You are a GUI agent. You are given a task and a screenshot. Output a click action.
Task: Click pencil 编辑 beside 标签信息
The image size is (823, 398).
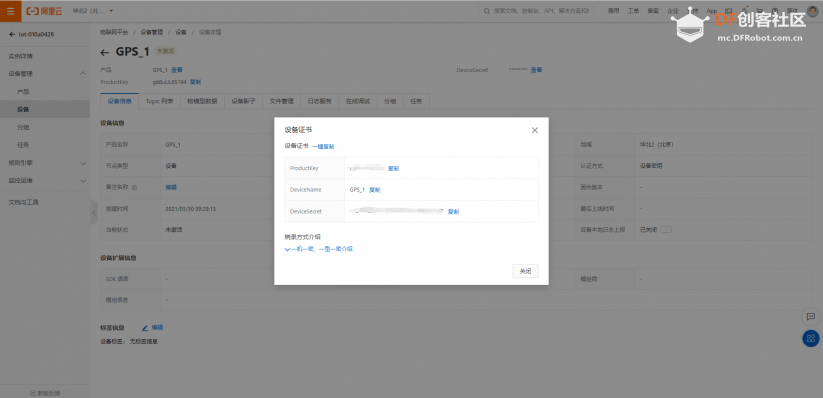(153, 328)
